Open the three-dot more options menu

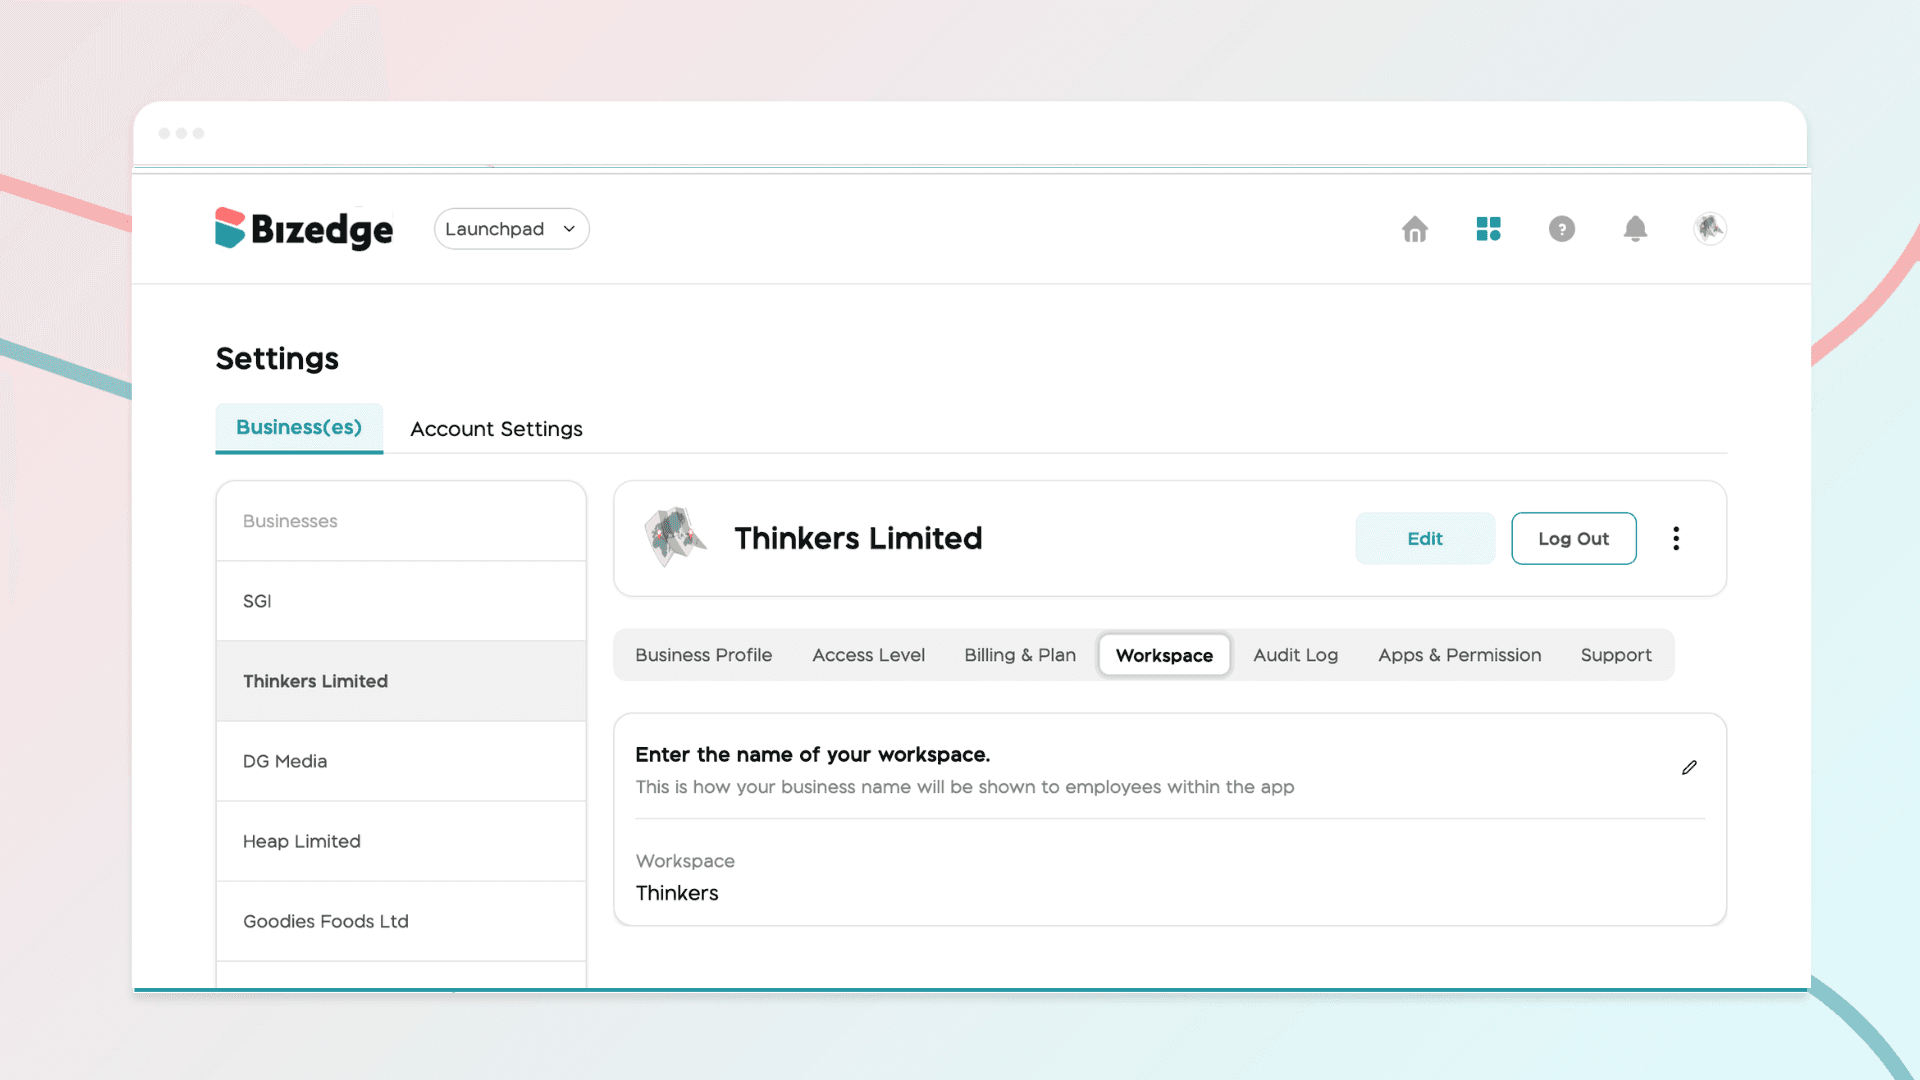(x=1676, y=539)
